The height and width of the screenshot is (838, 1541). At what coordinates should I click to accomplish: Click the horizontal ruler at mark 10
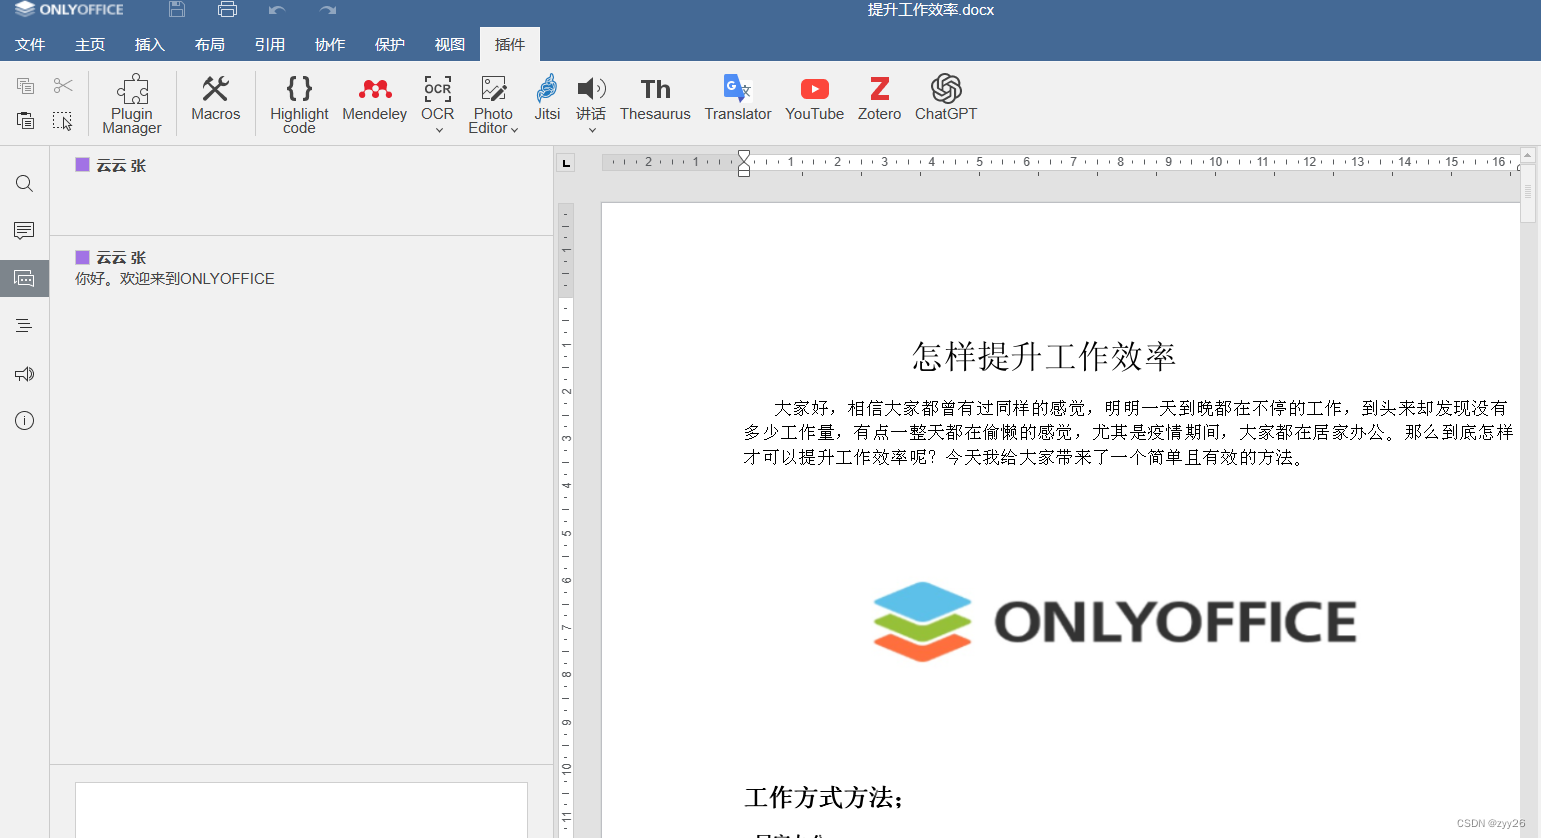(x=1215, y=162)
